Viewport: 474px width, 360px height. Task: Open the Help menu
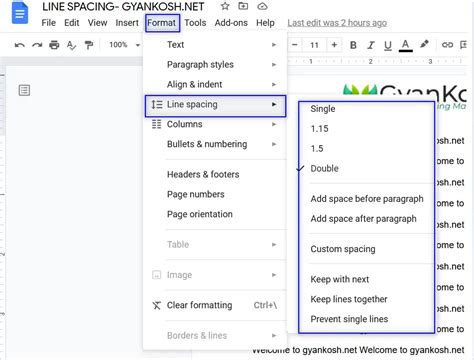pyautogui.click(x=265, y=23)
